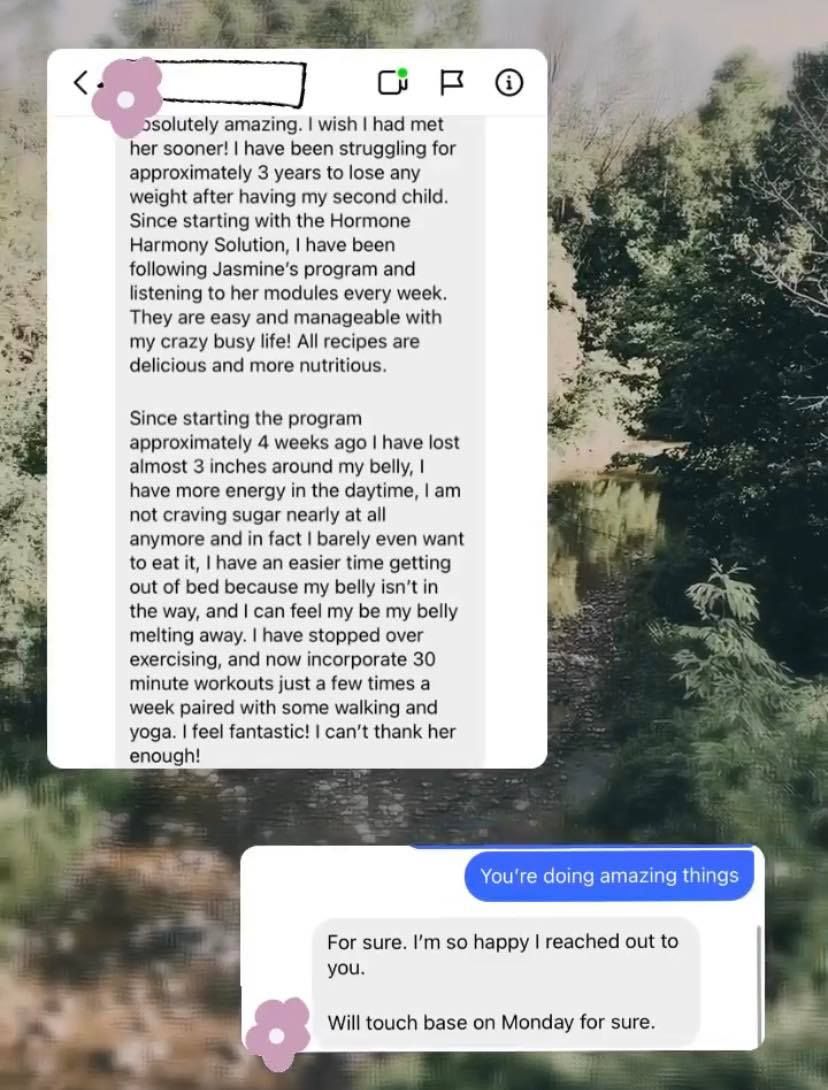Go back using the chevron arrow
The image size is (828, 1090).
pyautogui.click(x=81, y=82)
